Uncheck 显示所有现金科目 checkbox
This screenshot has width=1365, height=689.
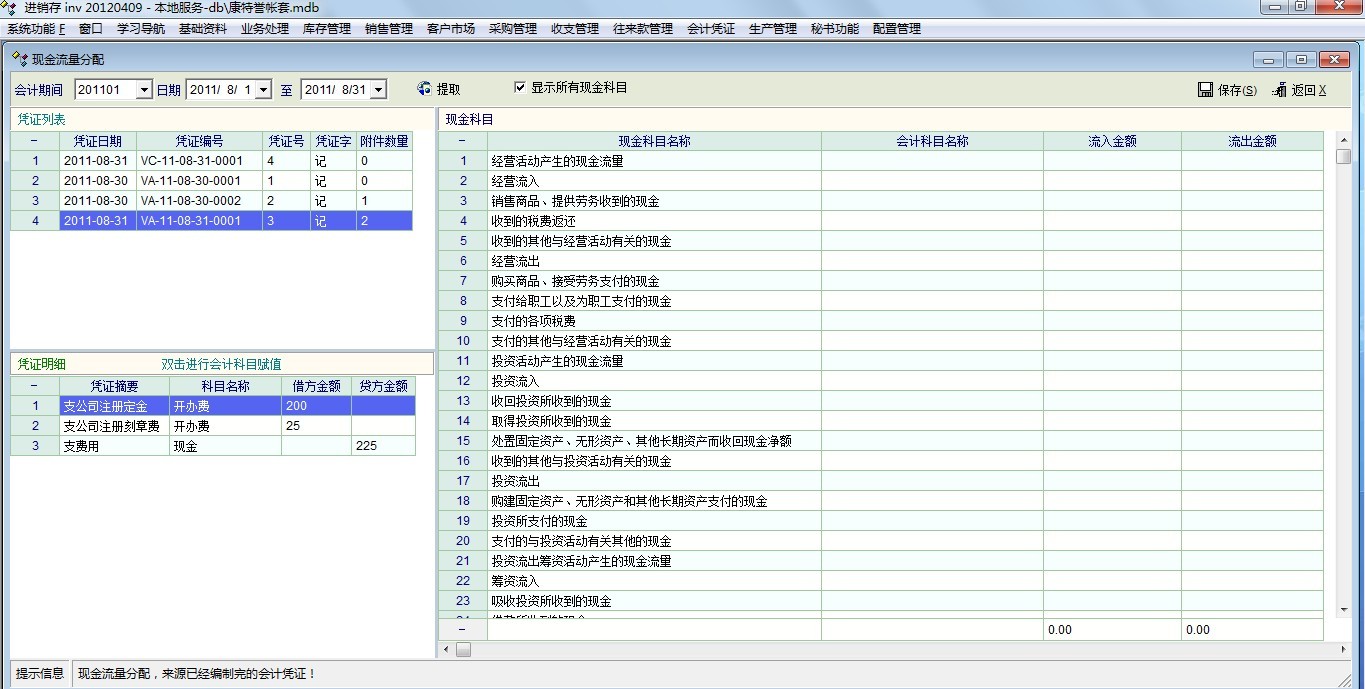520,88
